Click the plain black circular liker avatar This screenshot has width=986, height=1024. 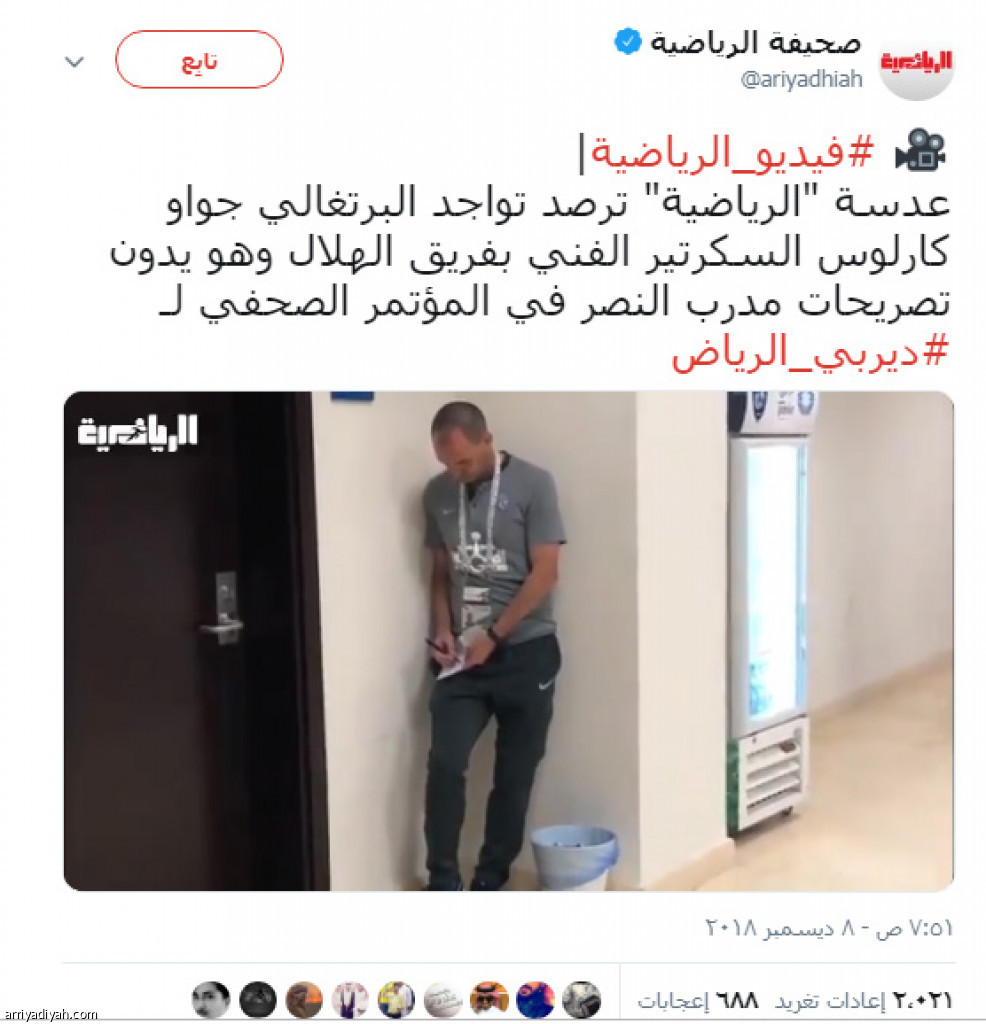258,1000
